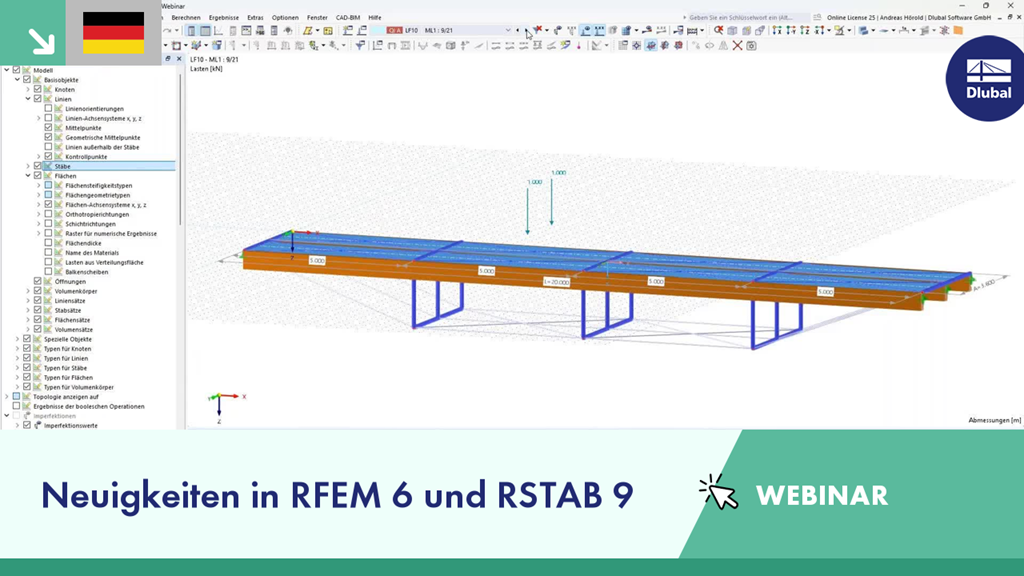1024x576 pixels.
Task: Uncheck the Modell checkbox
Action: click(x=16, y=70)
